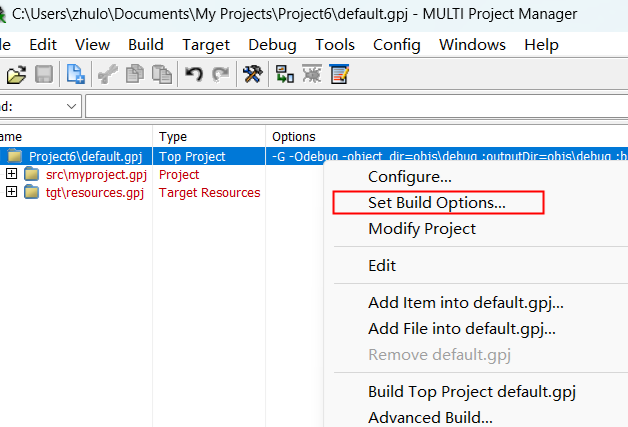Image resolution: width=628 pixels, height=427 pixels.
Task: Click the Redo arrow icon
Action: 220,75
